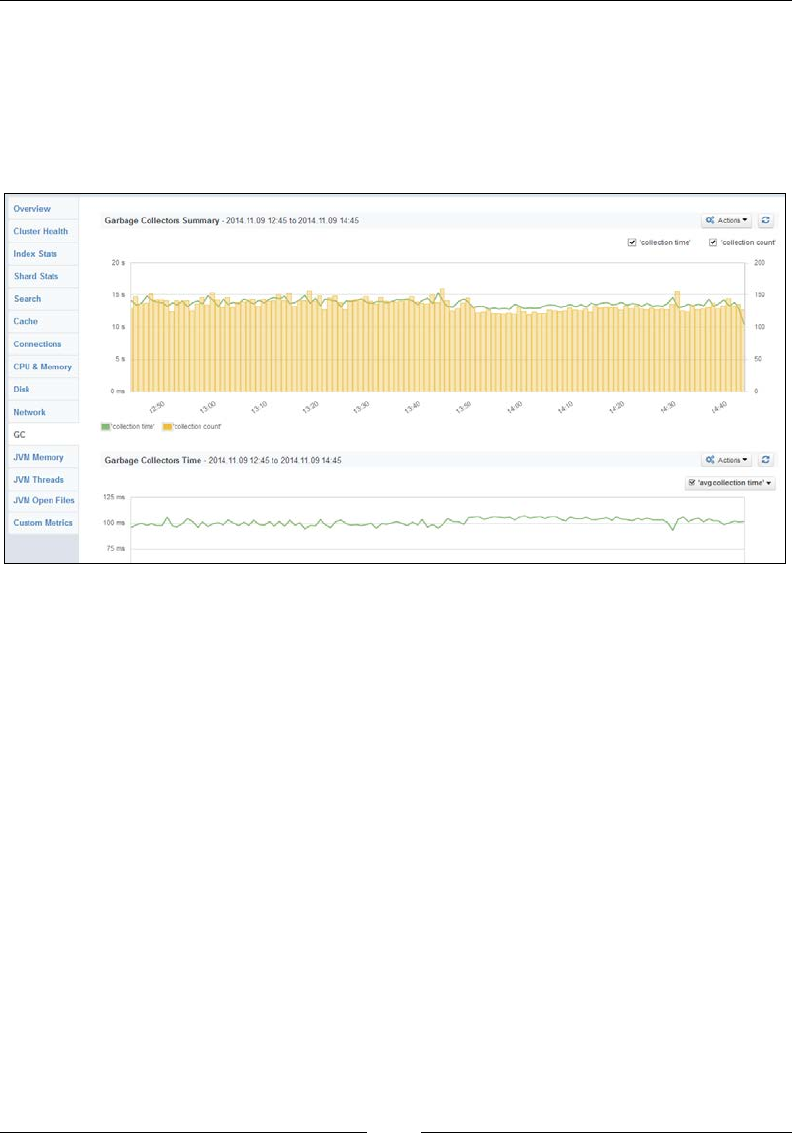
Task: Uncheck the 'collection time' checkbox
Action: tap(632, 243)
